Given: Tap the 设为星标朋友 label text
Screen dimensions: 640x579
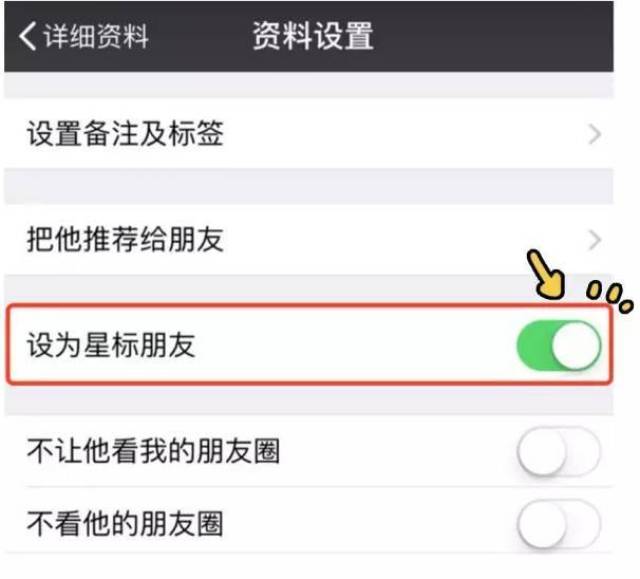Looking at the screenshot, I should tap(111, 345).
